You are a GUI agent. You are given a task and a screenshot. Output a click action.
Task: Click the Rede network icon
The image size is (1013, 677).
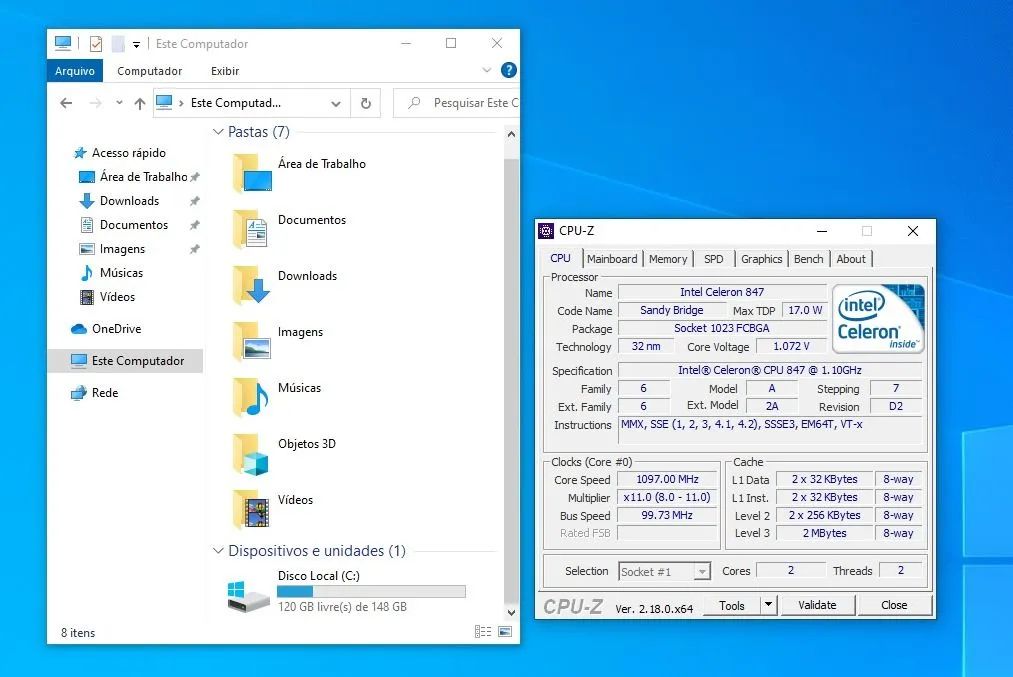pyautogui.click(x=79, y=393)
